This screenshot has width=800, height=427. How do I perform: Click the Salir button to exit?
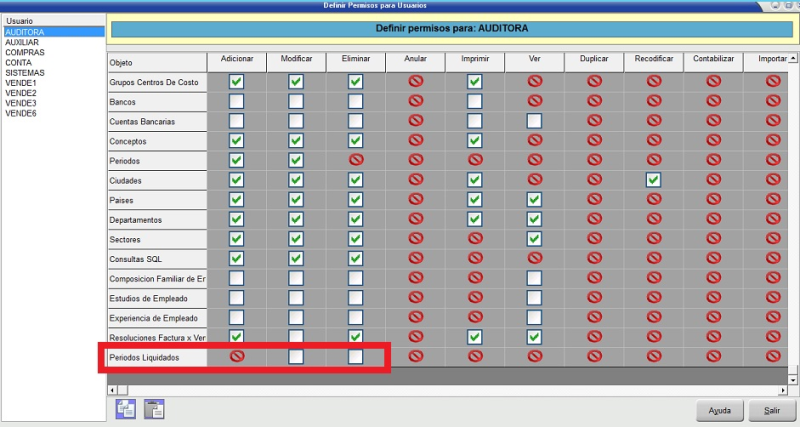772,410
